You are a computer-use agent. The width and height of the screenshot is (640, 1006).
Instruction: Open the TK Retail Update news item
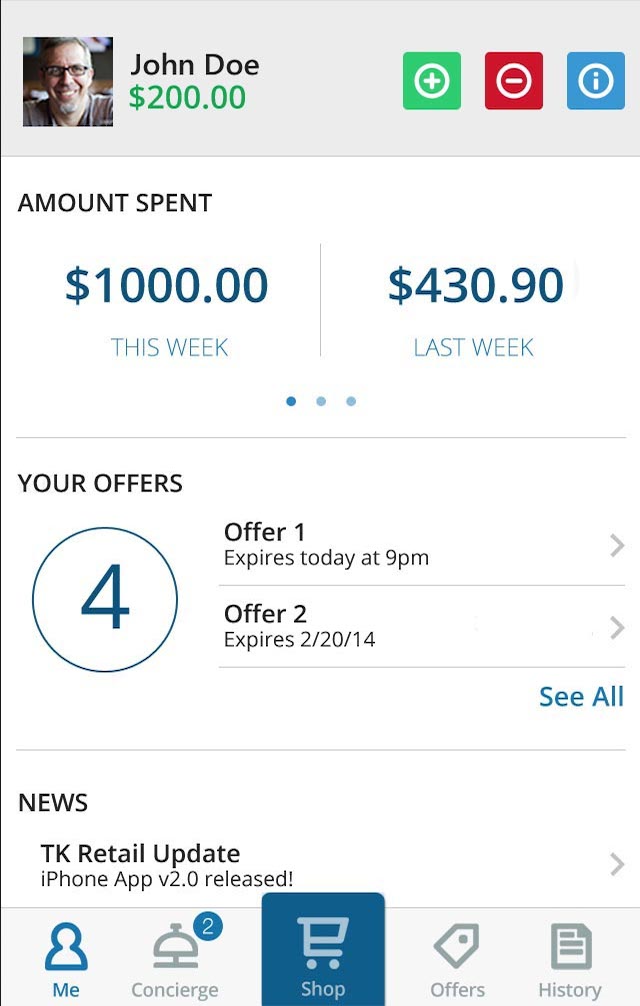pos(321,865)
